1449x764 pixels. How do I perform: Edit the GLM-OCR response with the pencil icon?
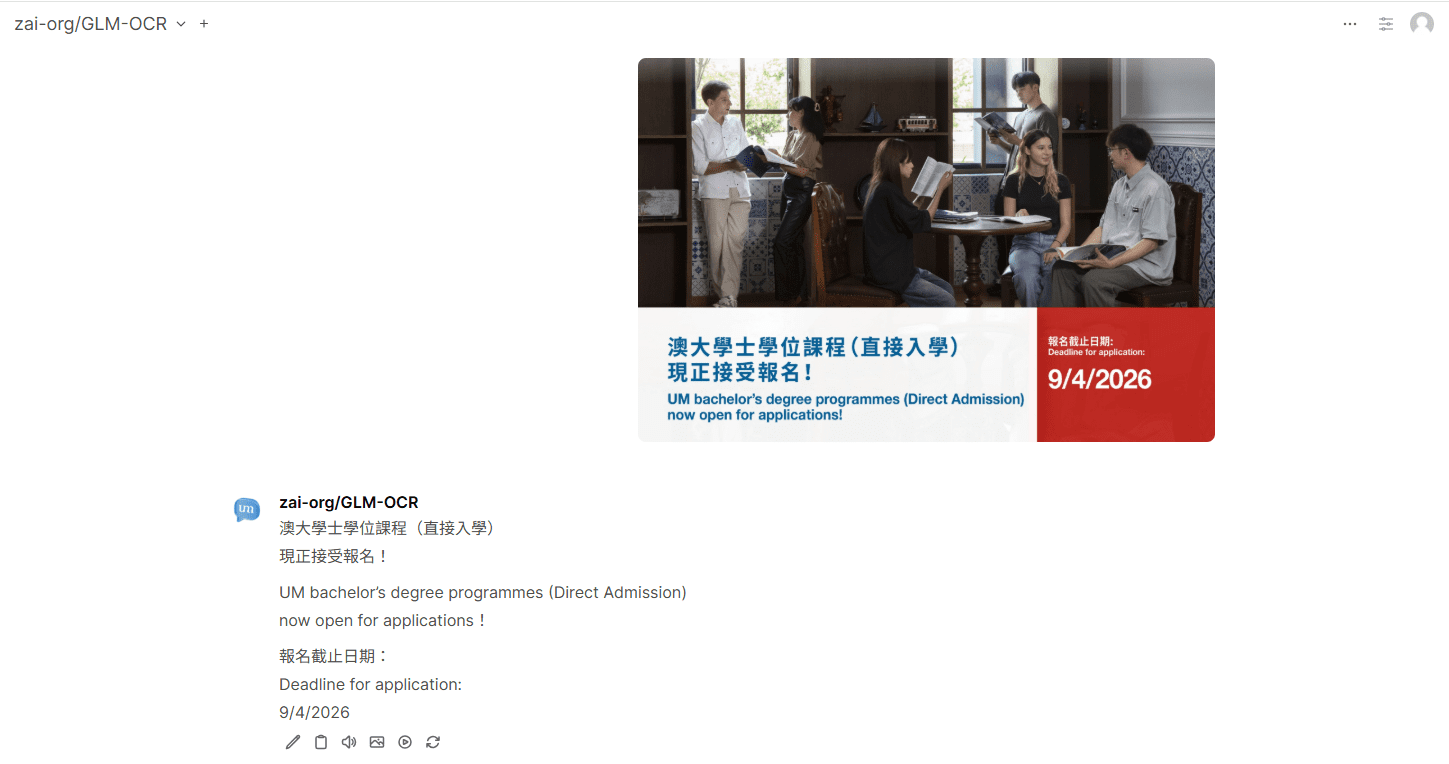tap(293, 742)
